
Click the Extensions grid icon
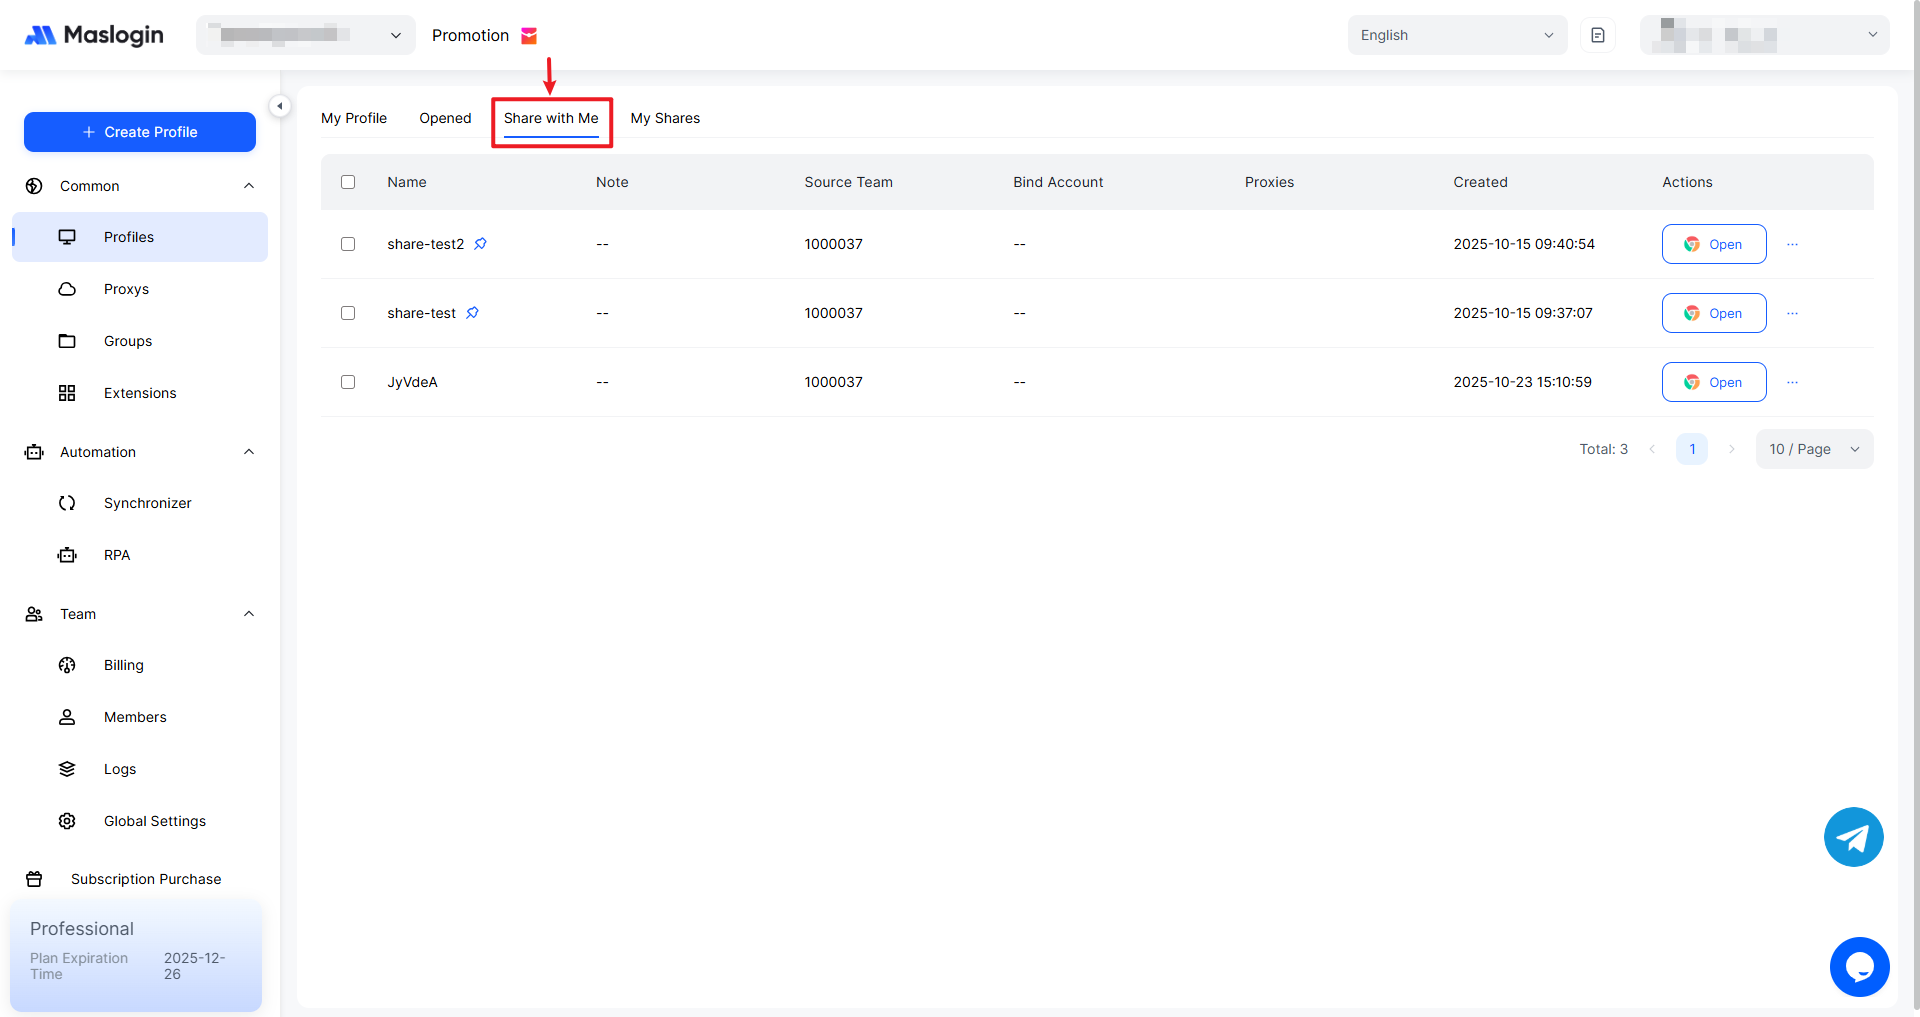coord(67,393)
